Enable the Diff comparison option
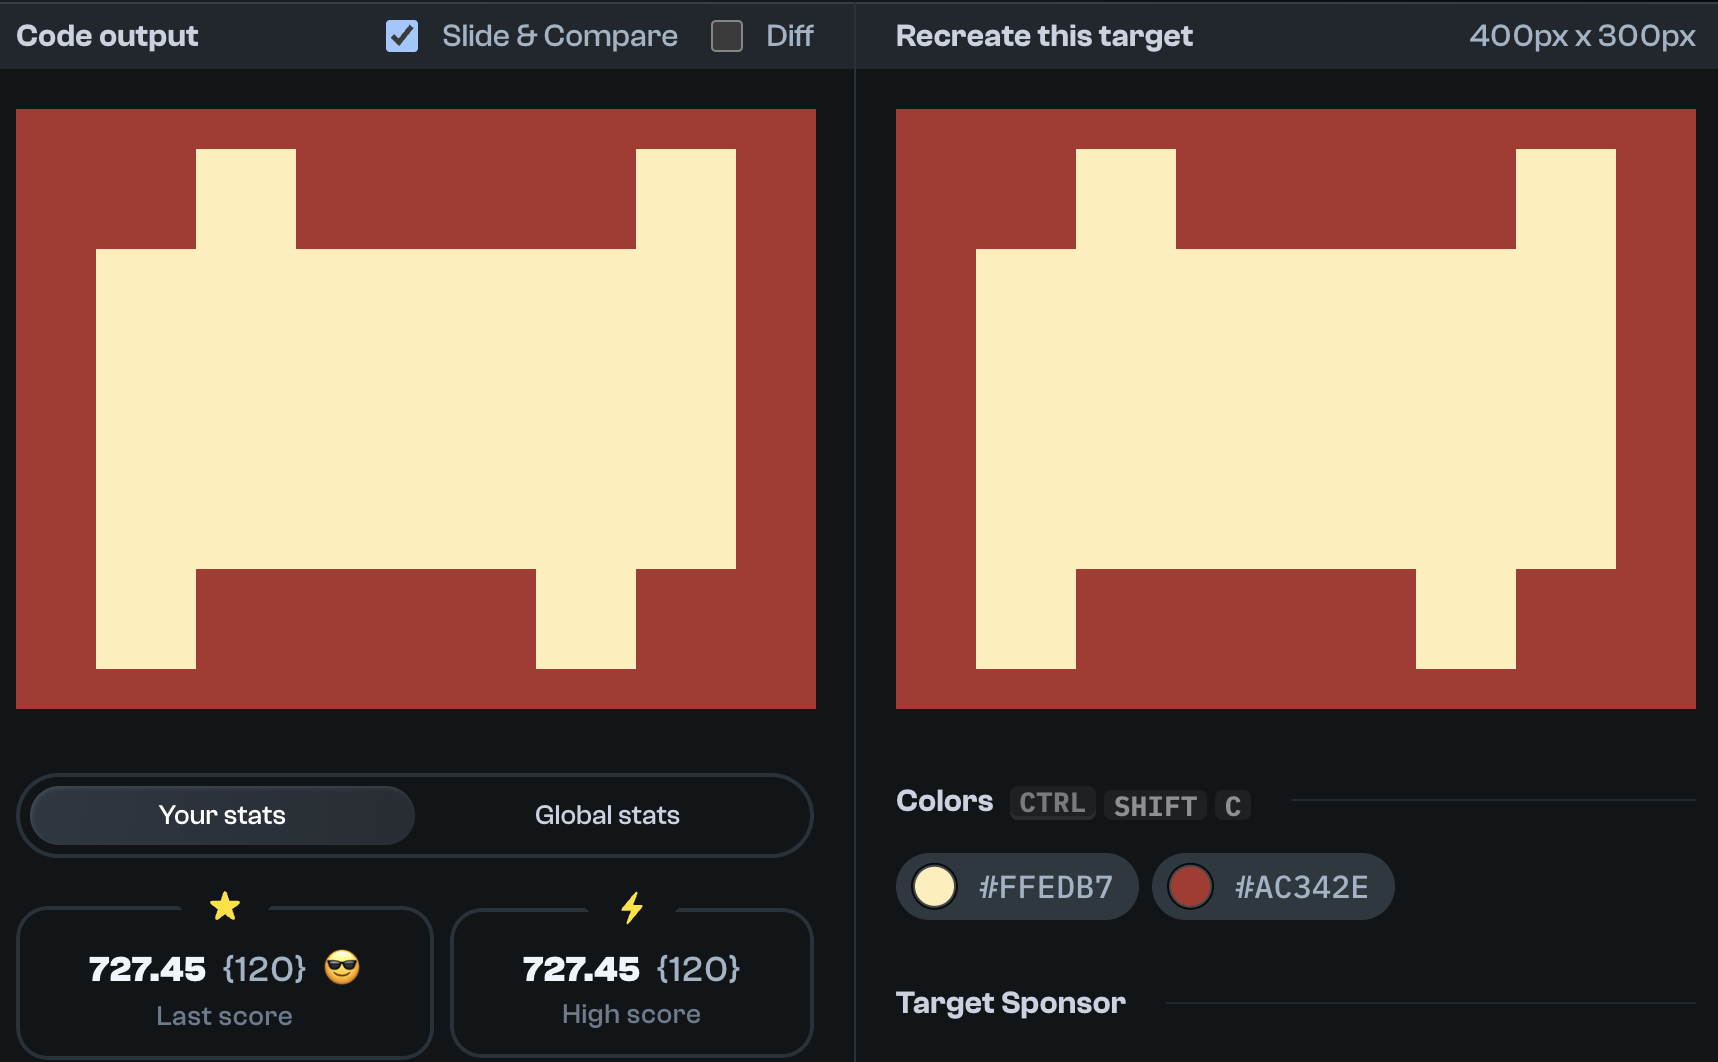Screen dimensions: 1718x1062 click(x=725, y=36)
